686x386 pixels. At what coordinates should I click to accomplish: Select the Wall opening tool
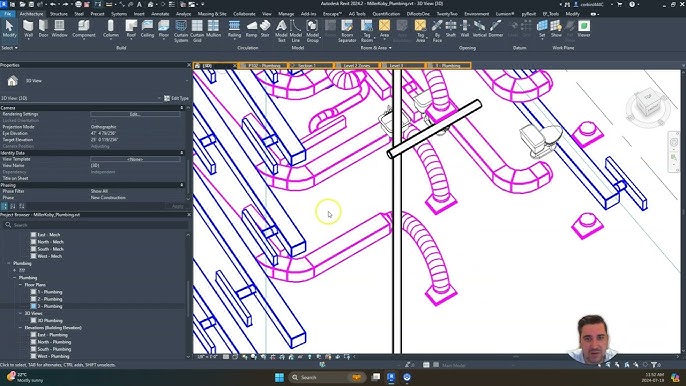465,29
